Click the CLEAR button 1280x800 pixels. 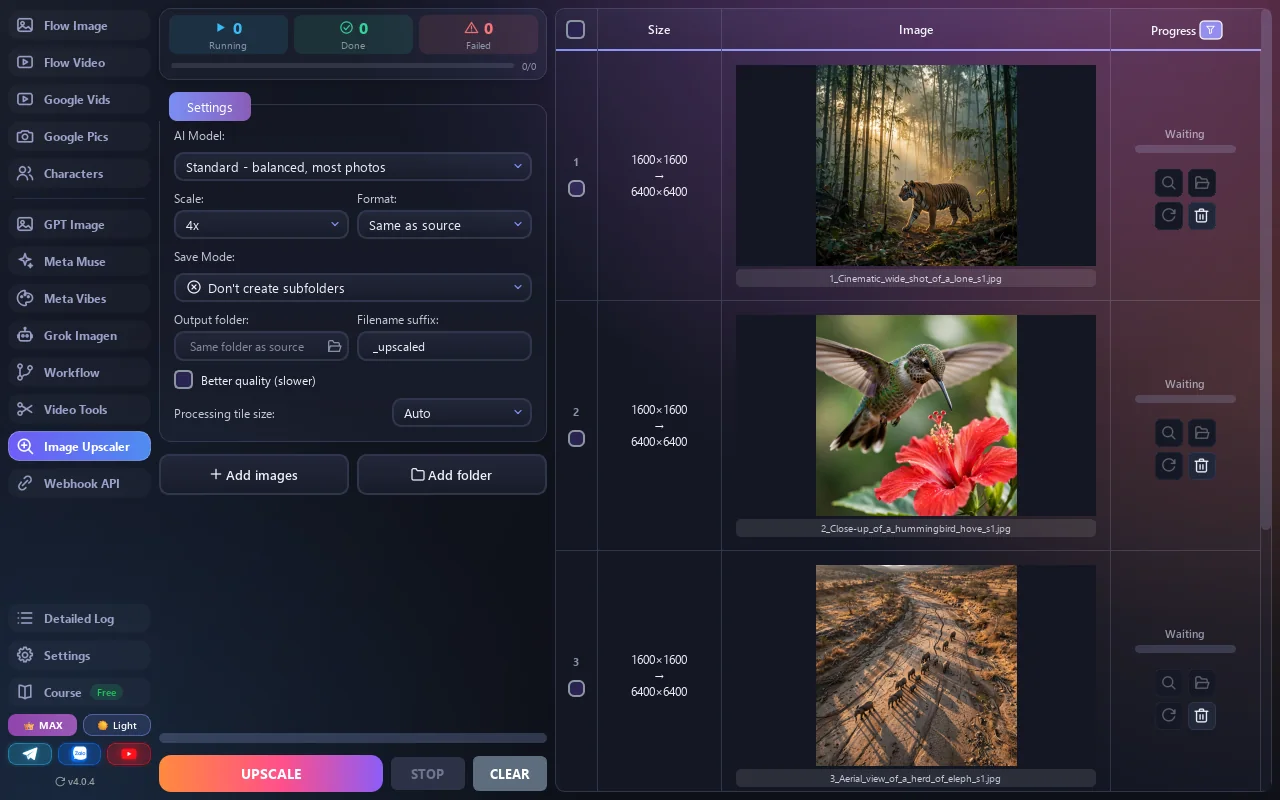pos(510,774)
